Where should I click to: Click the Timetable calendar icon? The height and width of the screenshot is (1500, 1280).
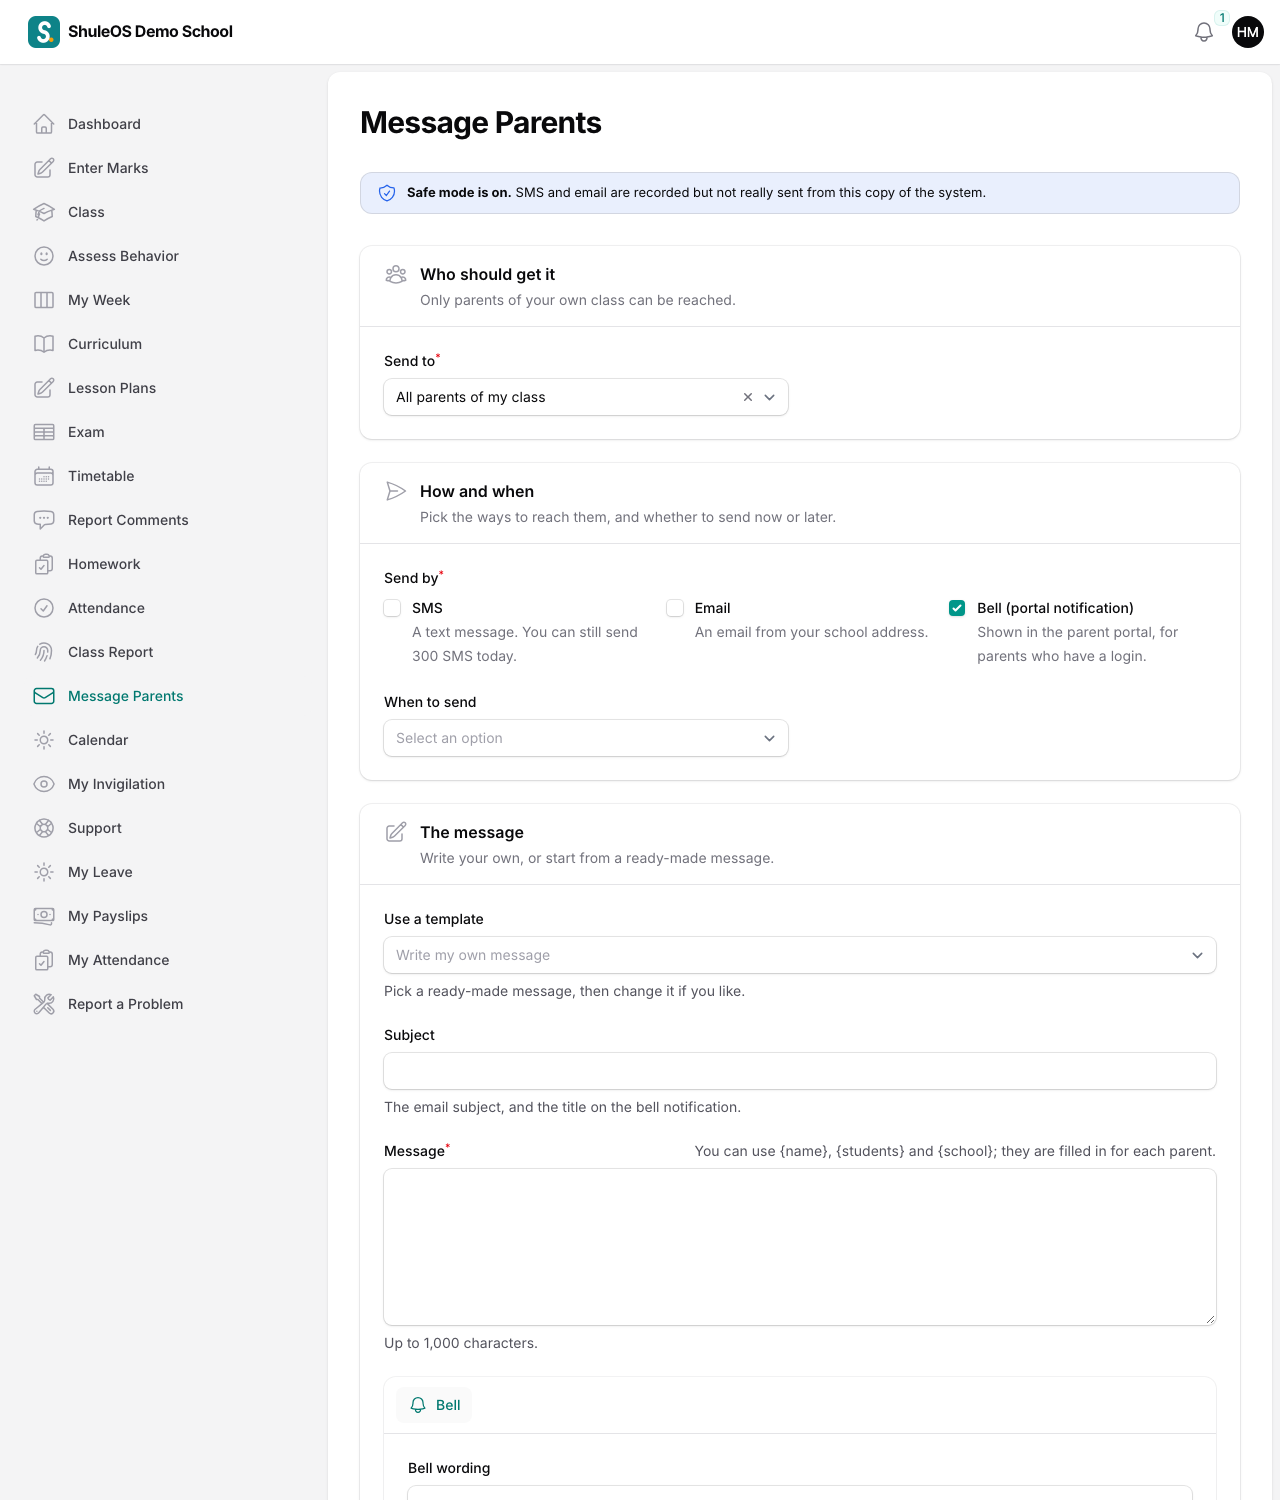(x=44, y=476)
